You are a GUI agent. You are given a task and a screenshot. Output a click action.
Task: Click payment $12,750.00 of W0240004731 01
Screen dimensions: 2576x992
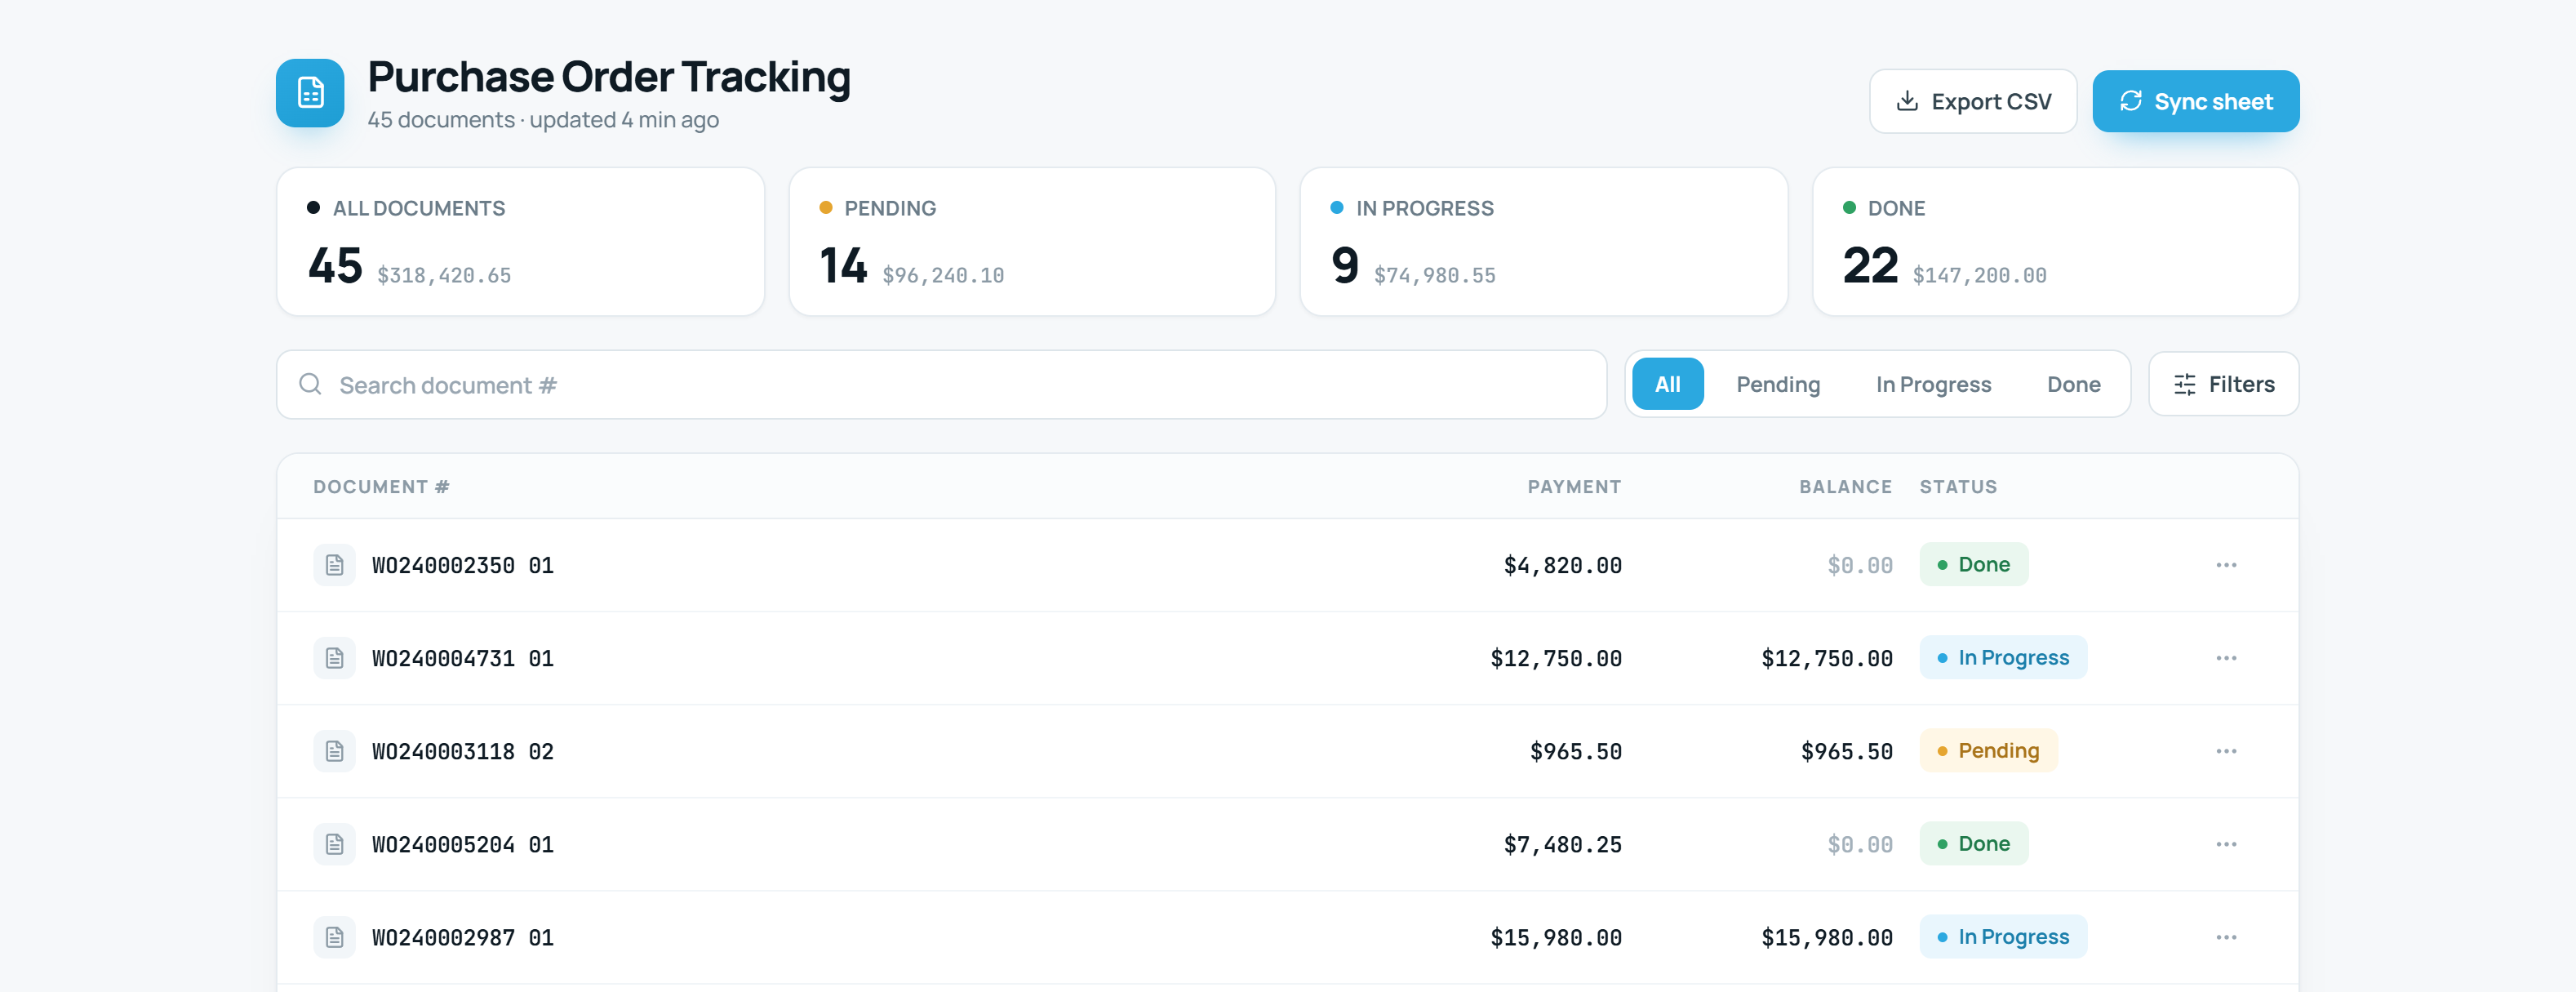[x=1556, y=659]
